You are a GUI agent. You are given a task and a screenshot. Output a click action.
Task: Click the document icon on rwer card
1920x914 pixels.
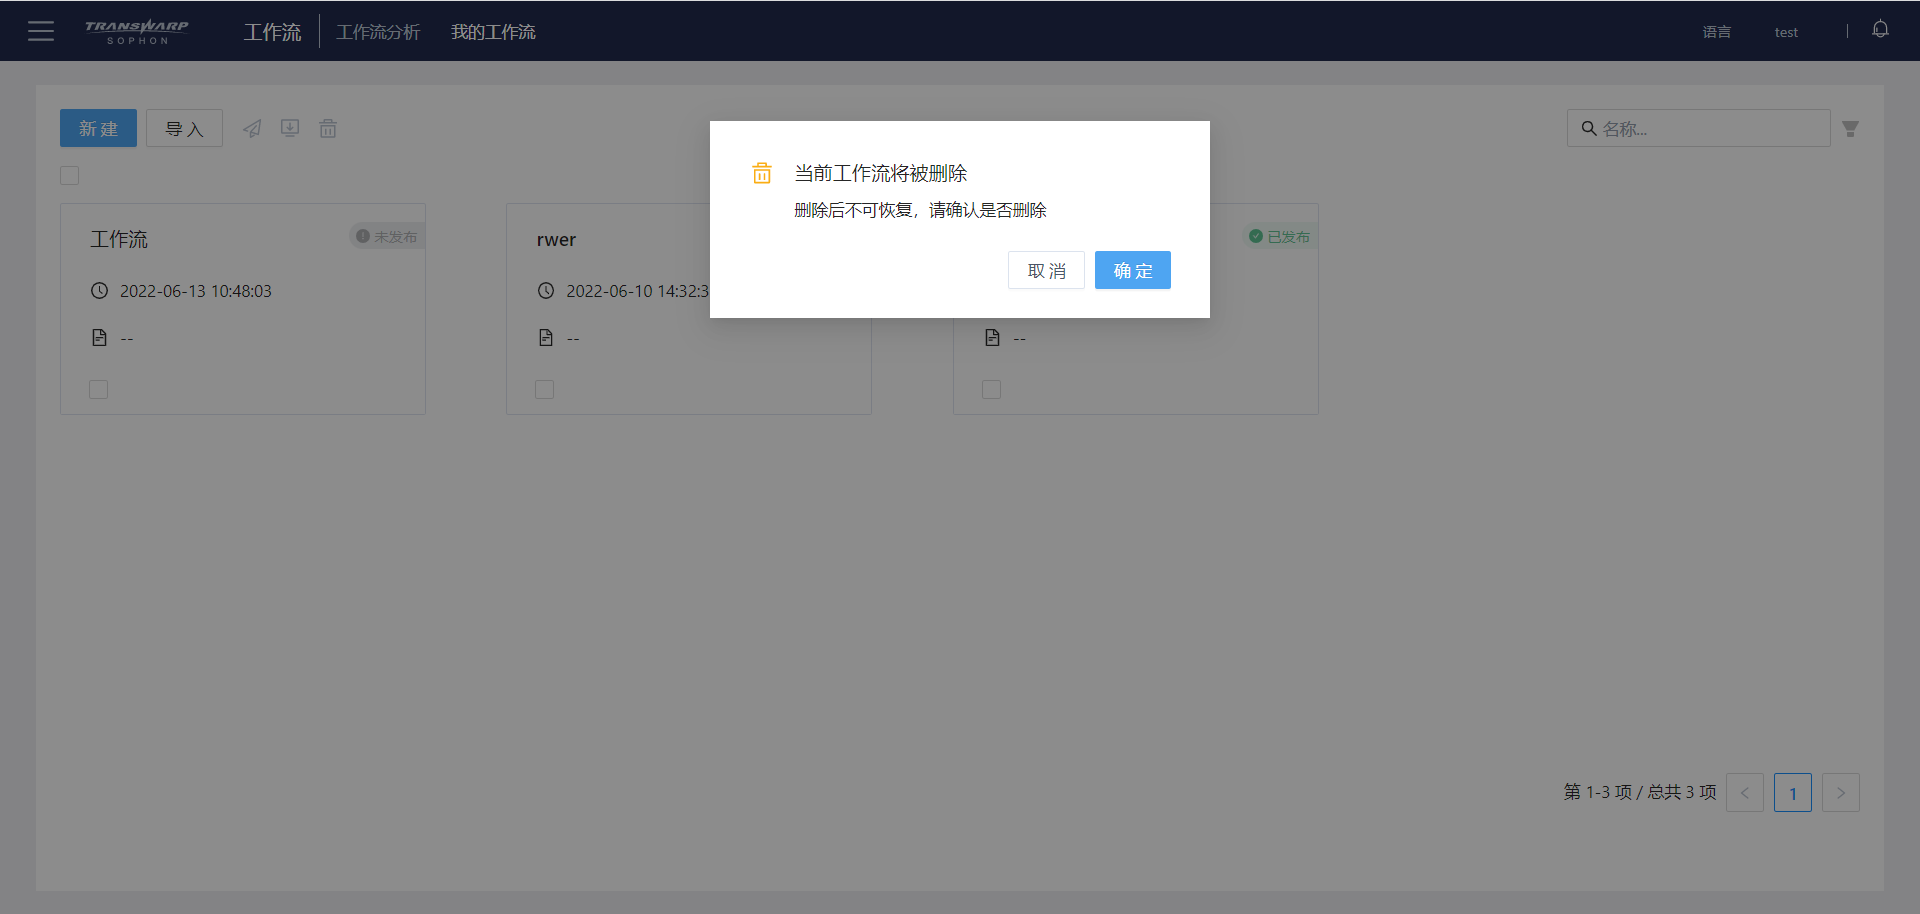[546, 338]
